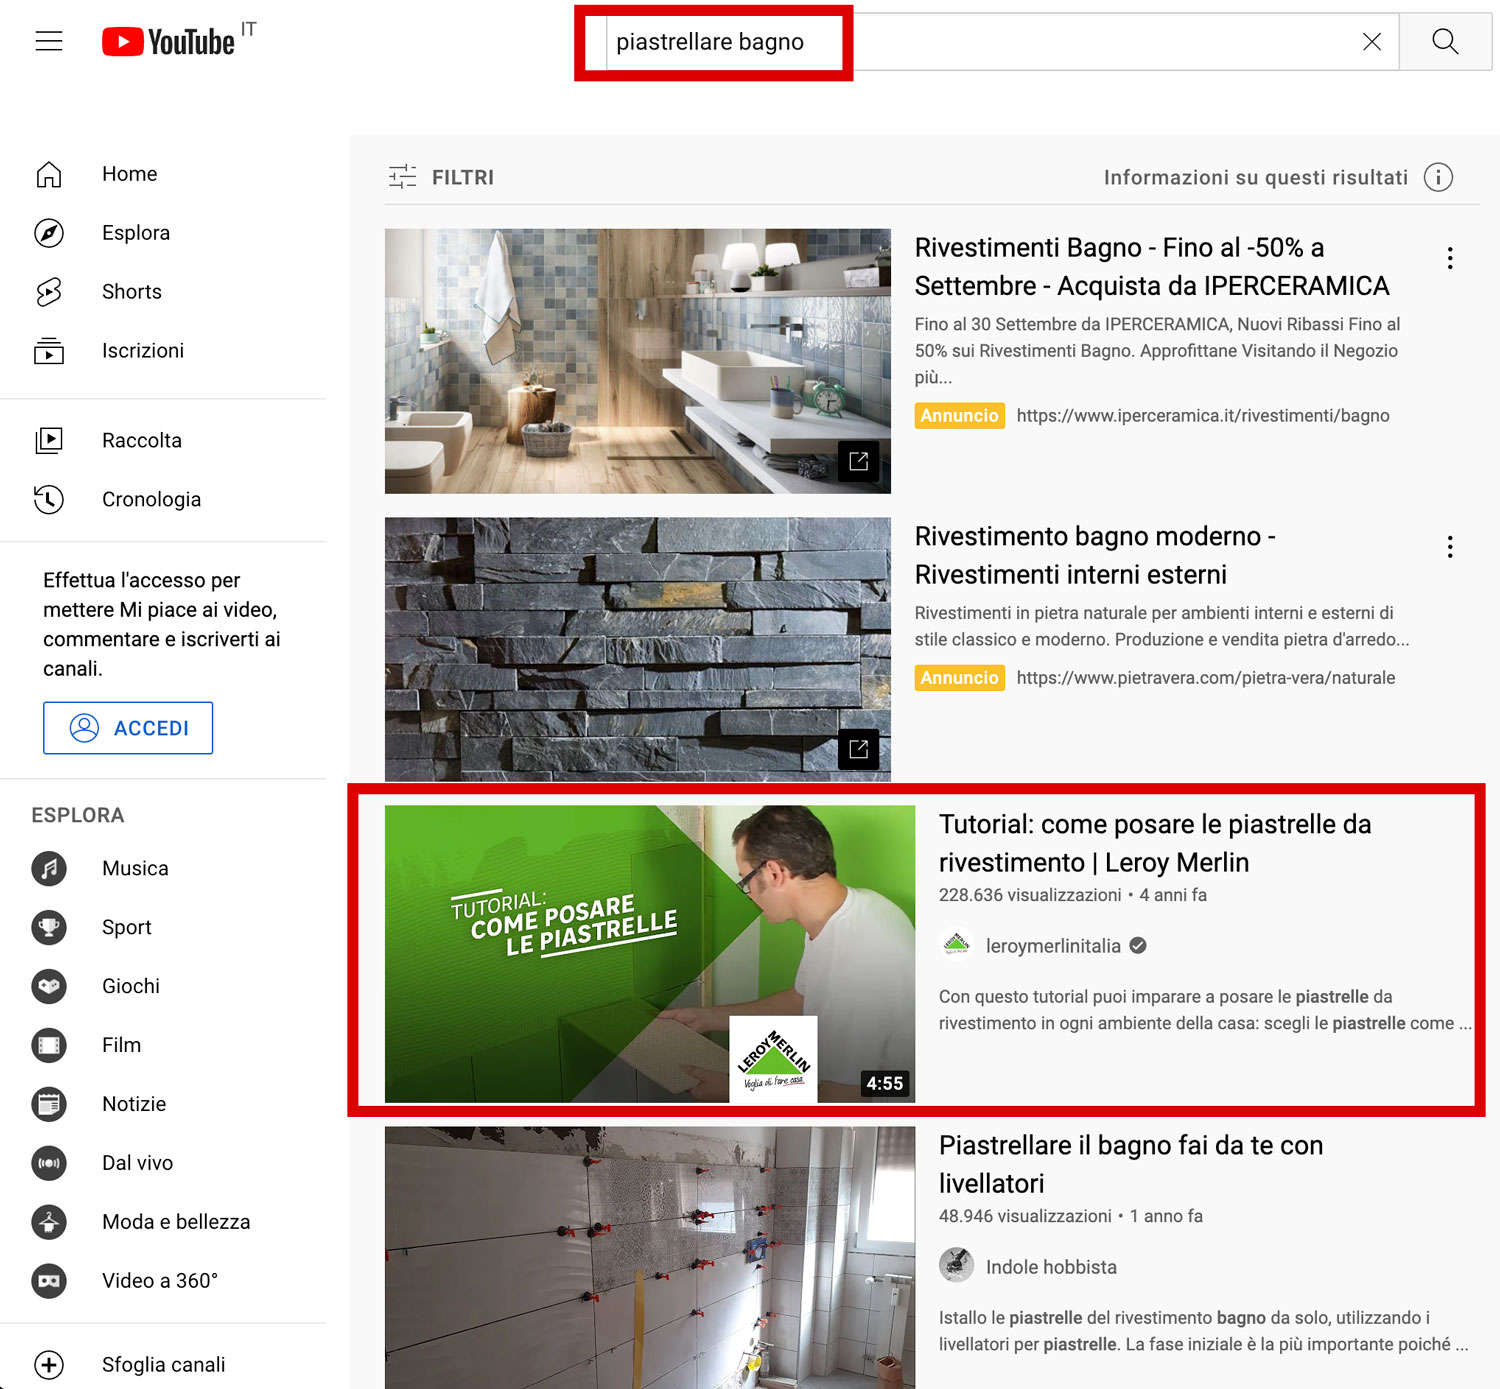Click Piastrellare il bagno fai da te title
1500x1389 pixels.
(1131, 1165)
